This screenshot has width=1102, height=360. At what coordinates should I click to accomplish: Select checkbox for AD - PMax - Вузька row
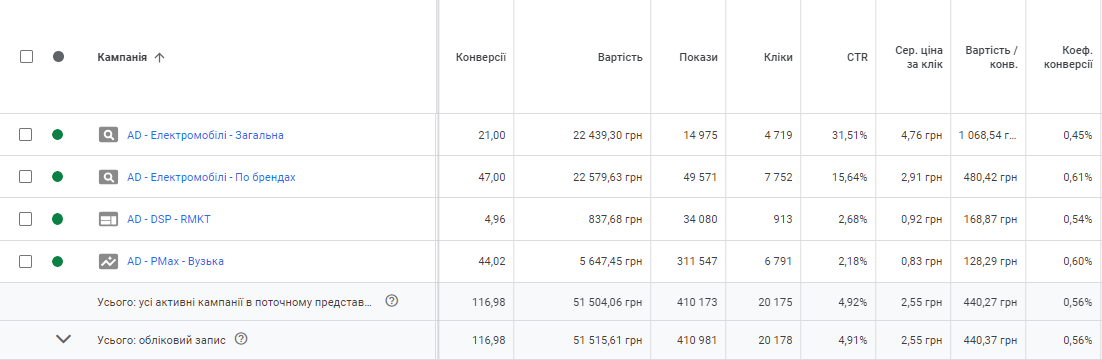pyautogui.click(x=25, y=262)
